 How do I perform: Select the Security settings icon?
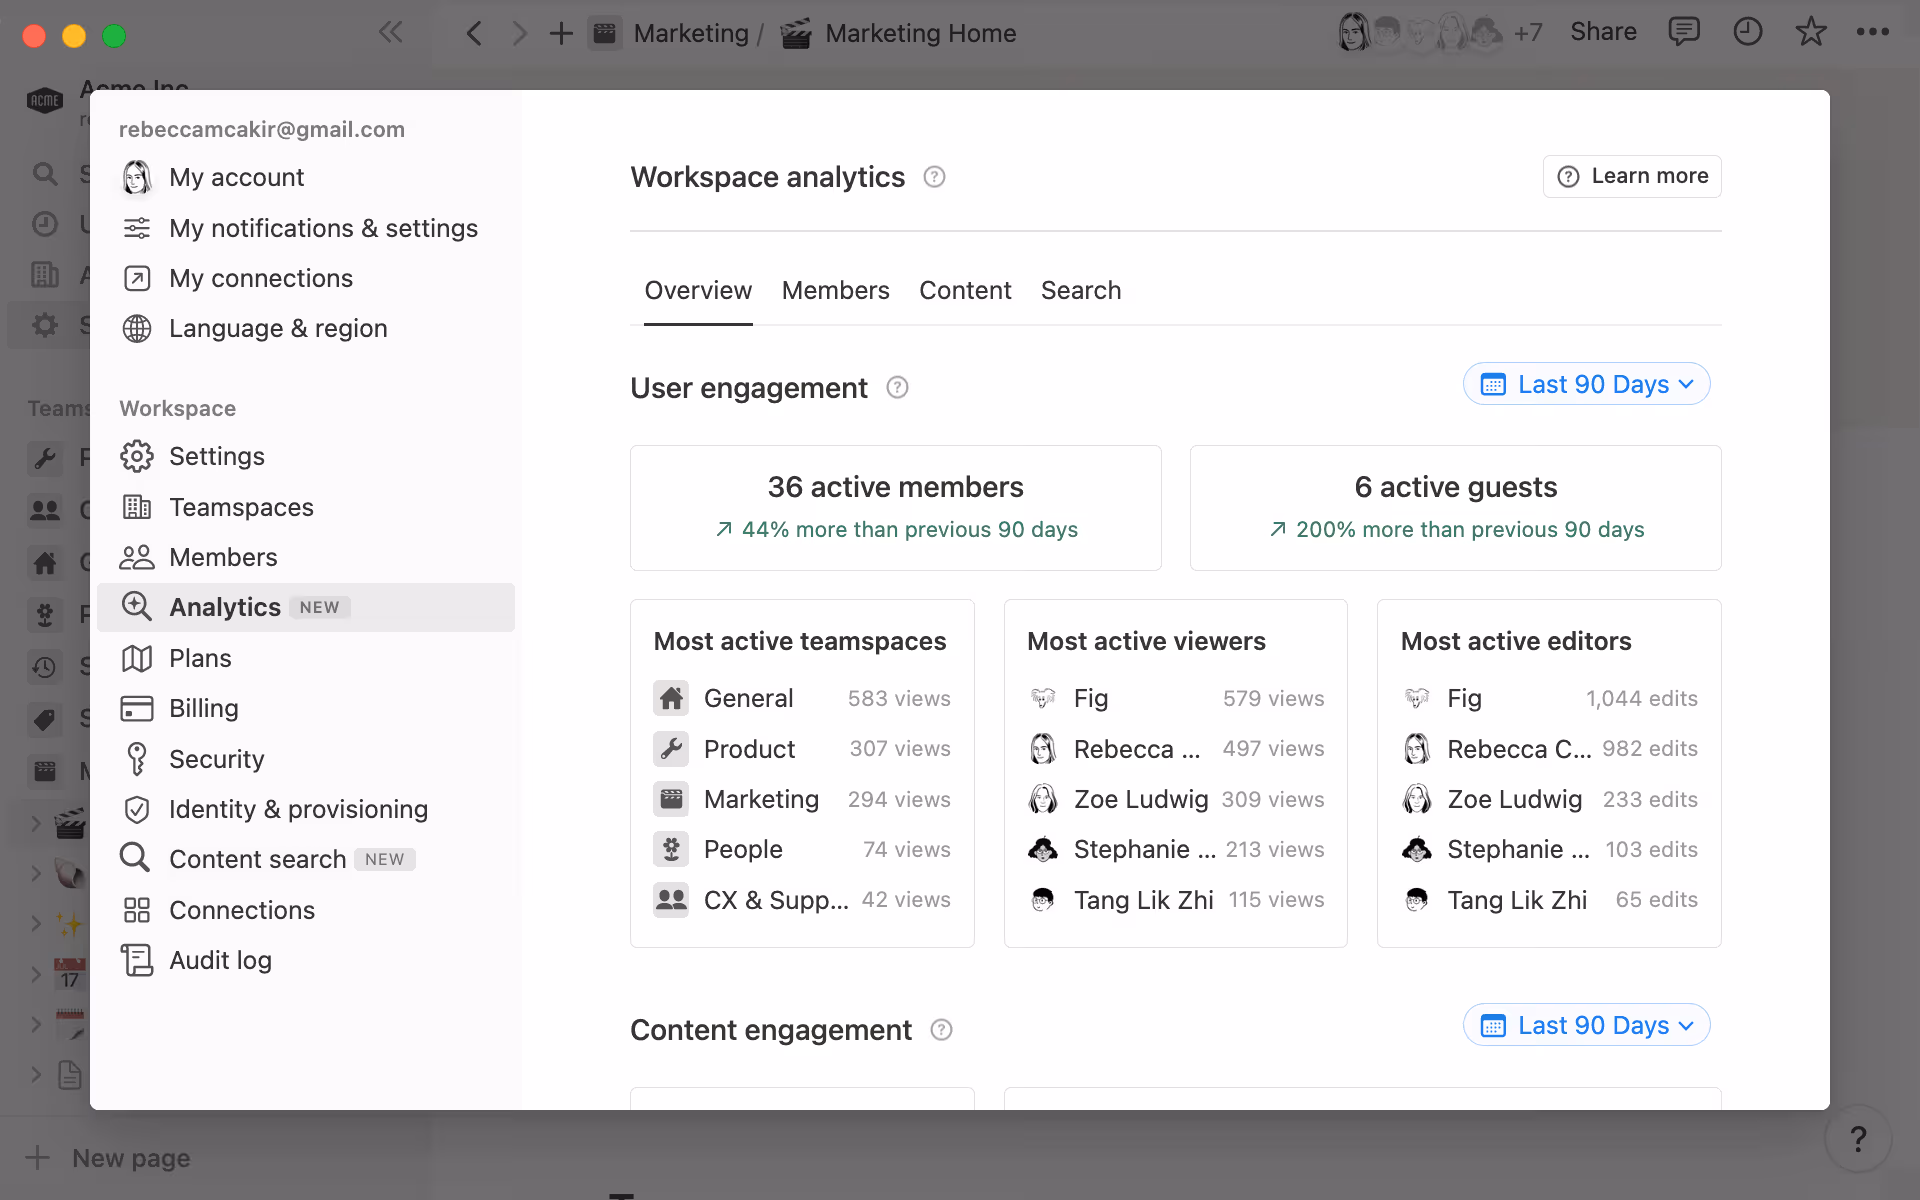pyautogui.click(x=137, y=758)
